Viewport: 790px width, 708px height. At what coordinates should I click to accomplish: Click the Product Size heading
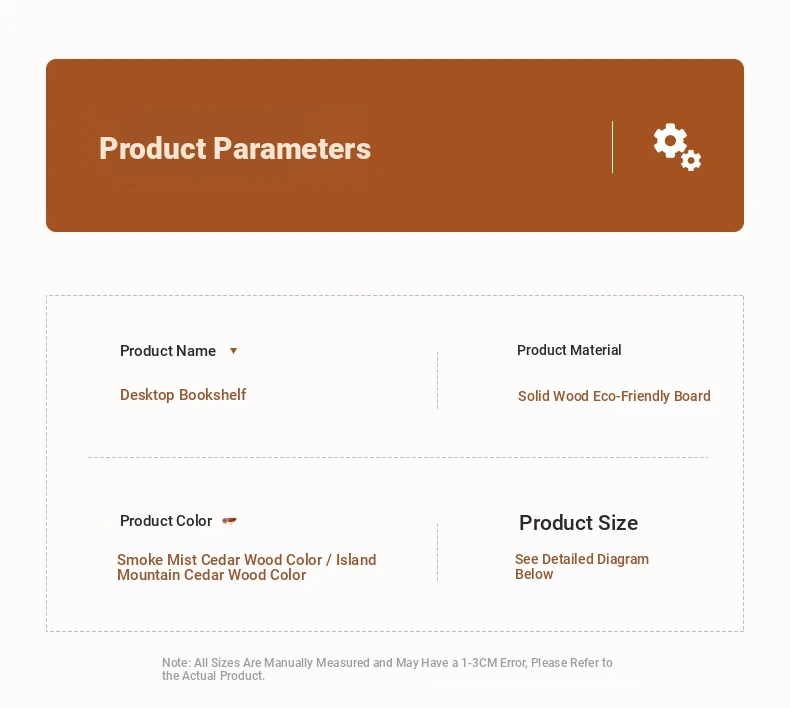point(578,523)
